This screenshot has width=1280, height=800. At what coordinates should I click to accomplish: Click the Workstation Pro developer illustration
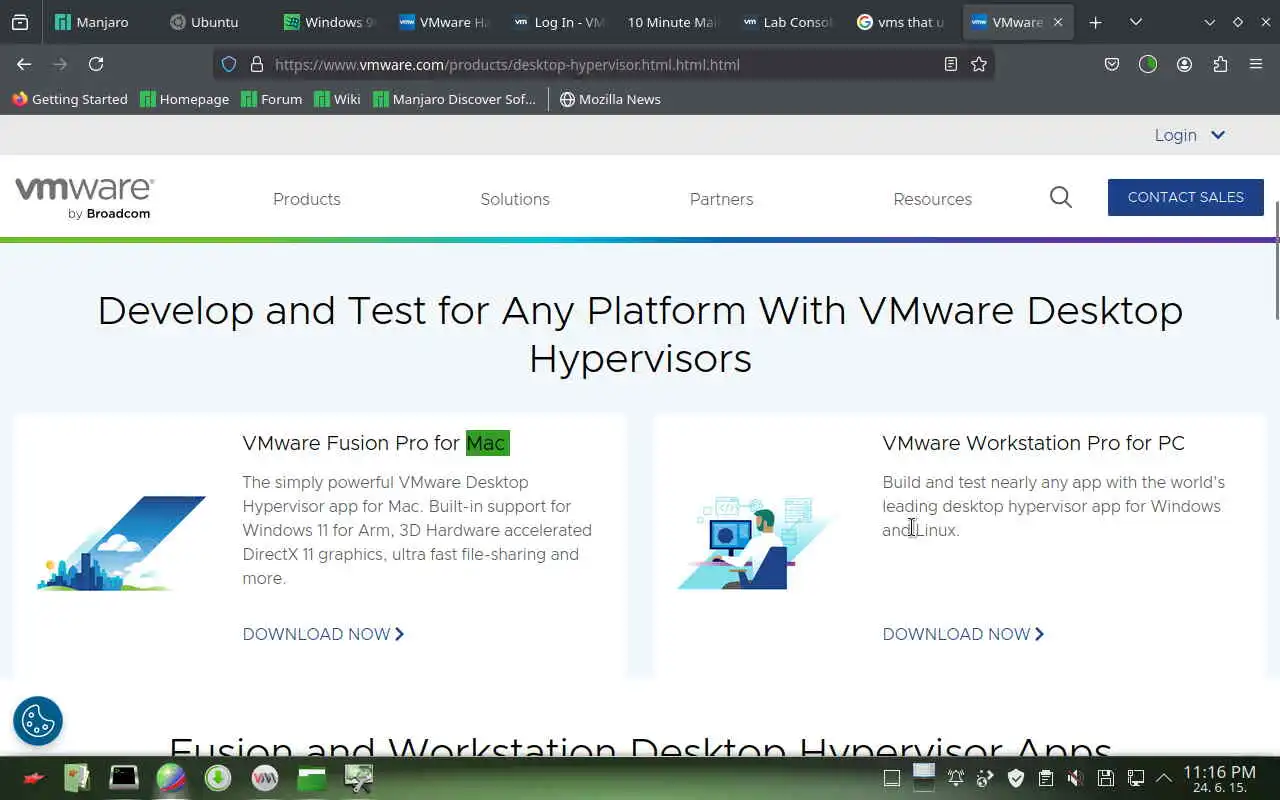(x=756, y=543)
